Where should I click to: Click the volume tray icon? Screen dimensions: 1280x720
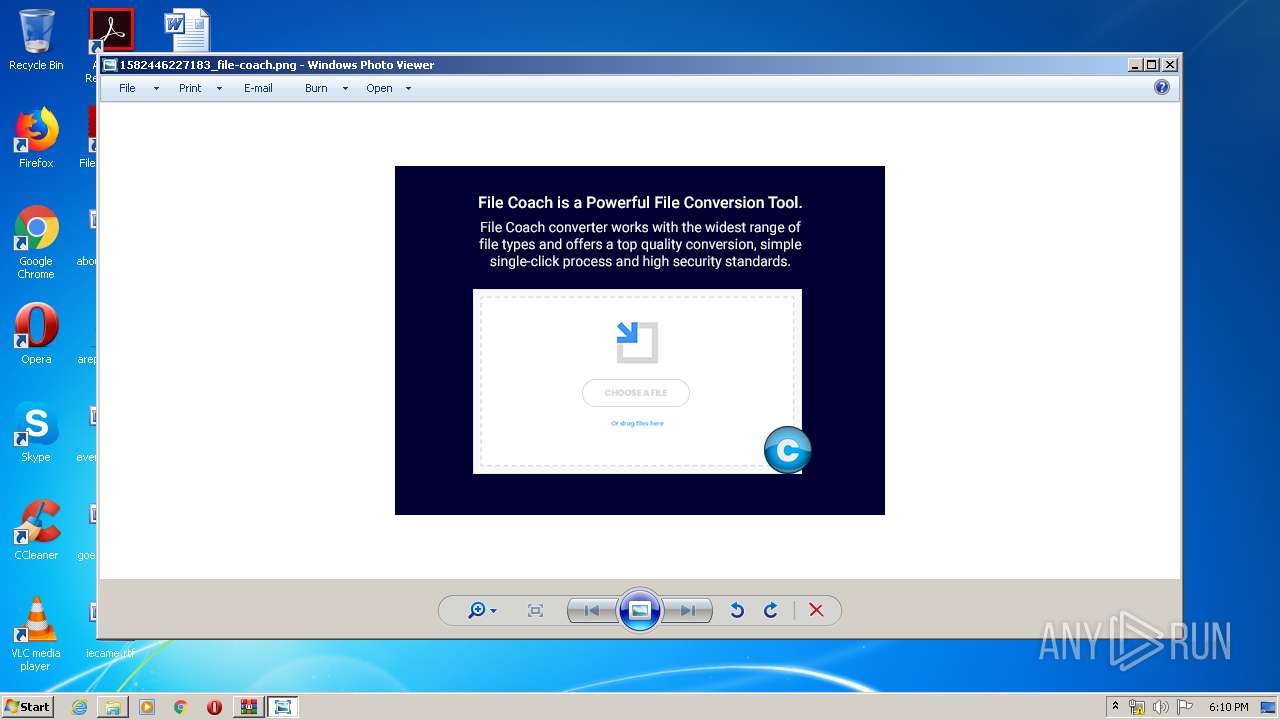[x=1161, y=707]
